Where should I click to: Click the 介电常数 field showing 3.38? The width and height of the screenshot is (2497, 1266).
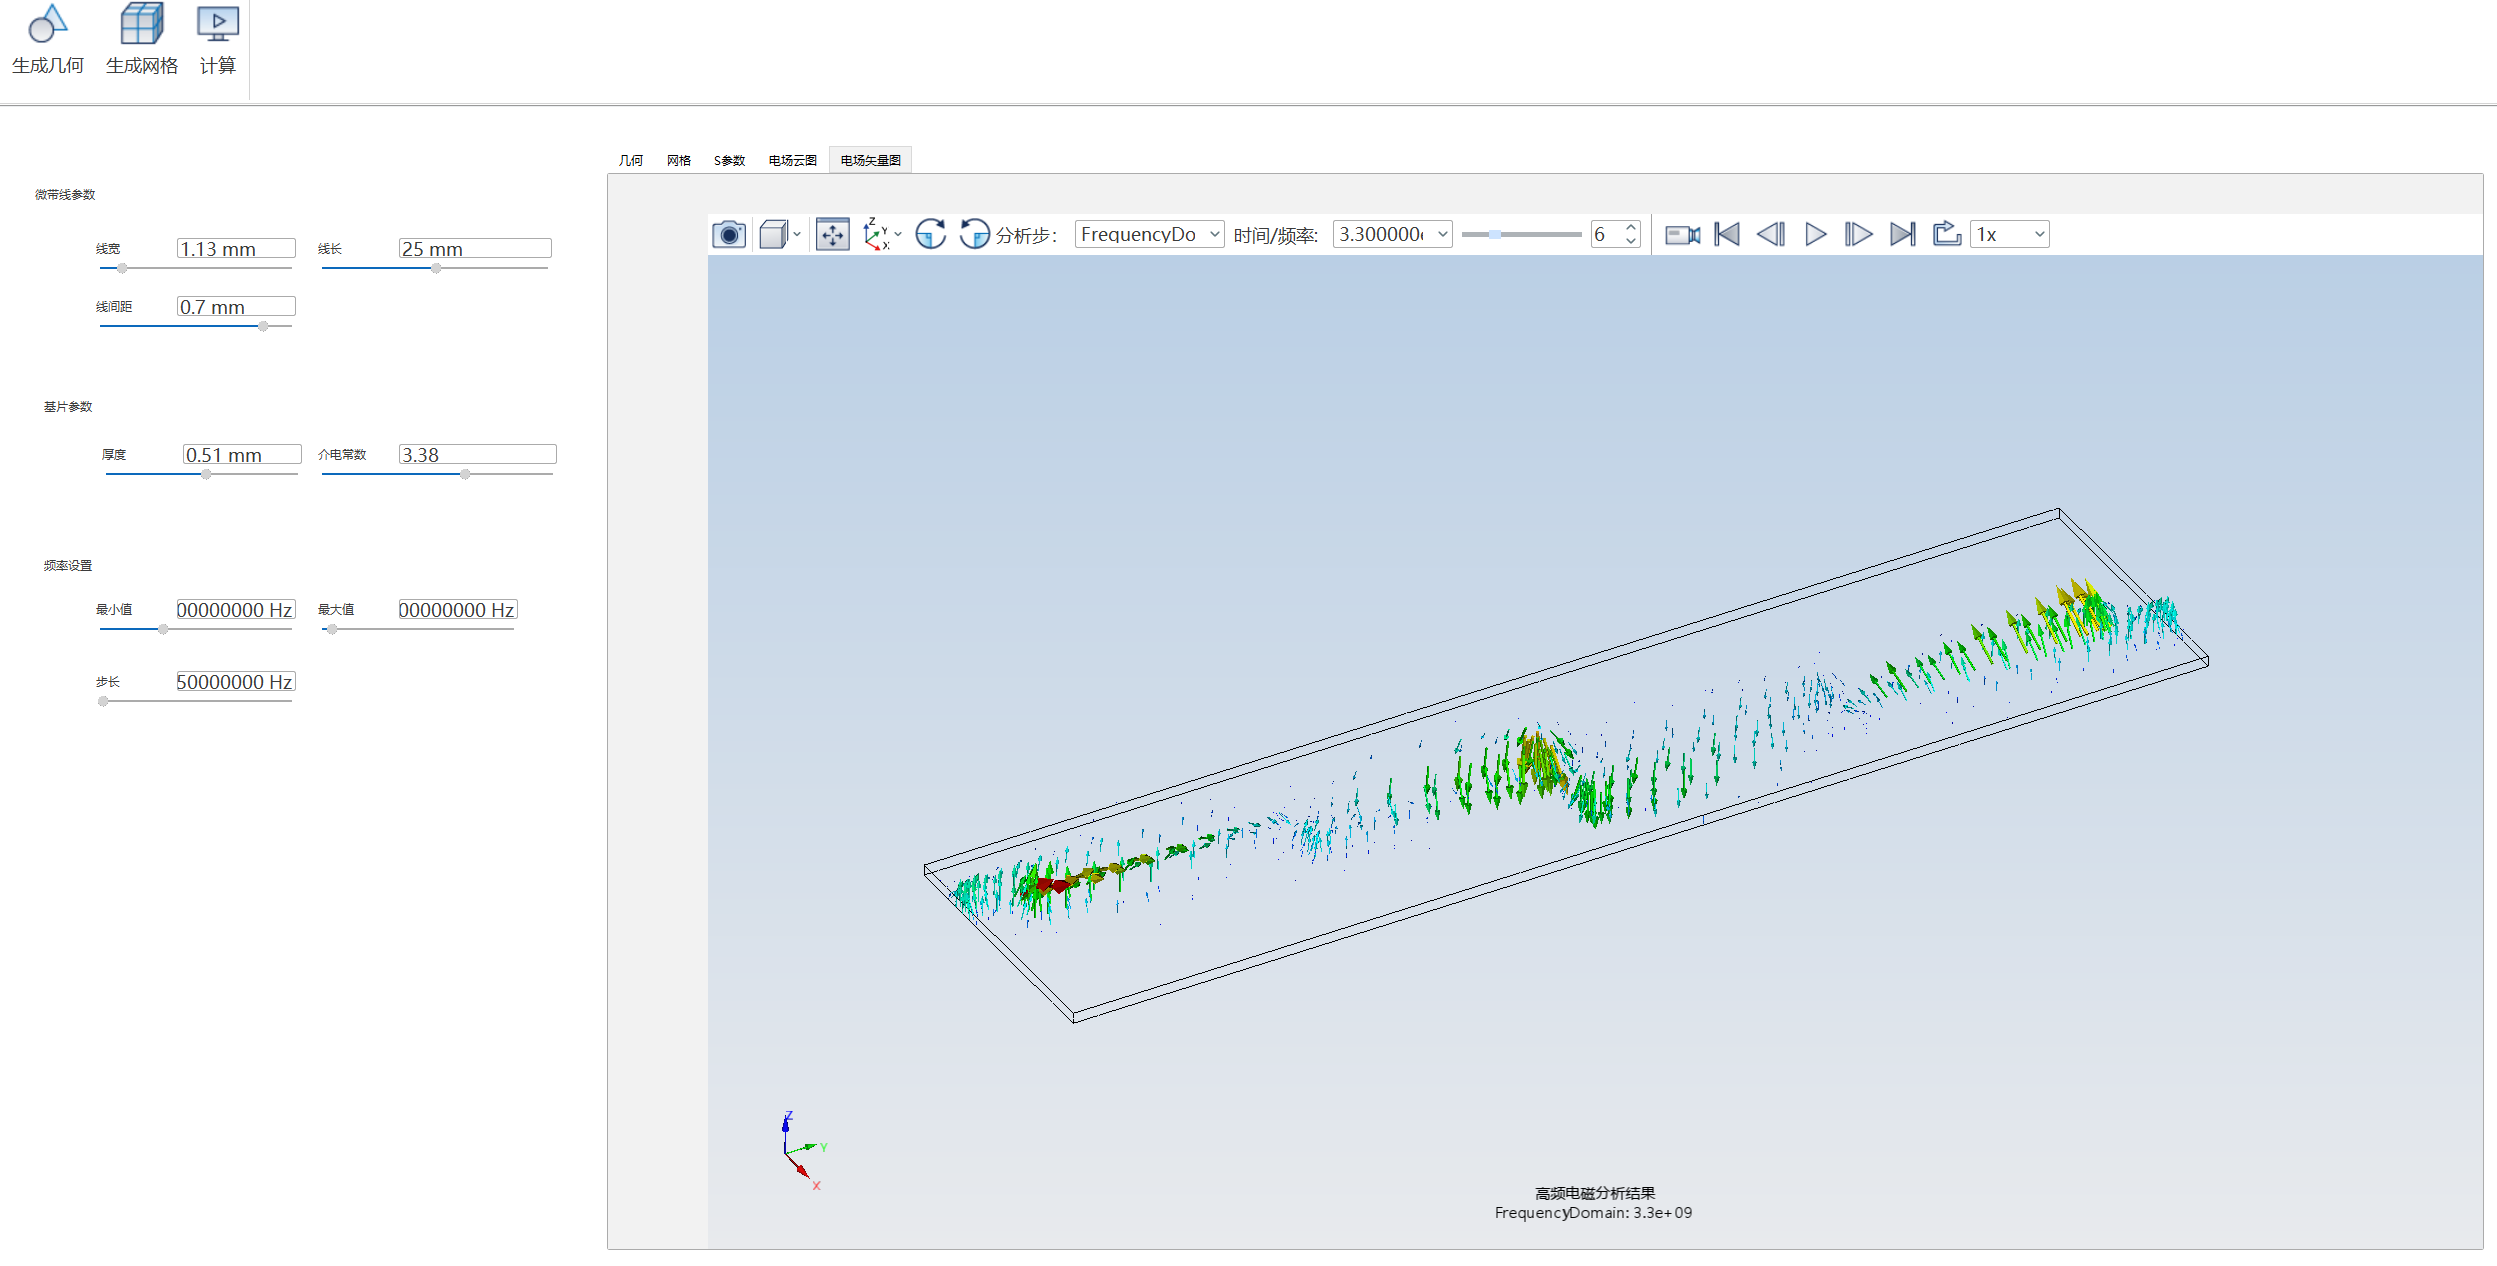[x=478, y=454]
